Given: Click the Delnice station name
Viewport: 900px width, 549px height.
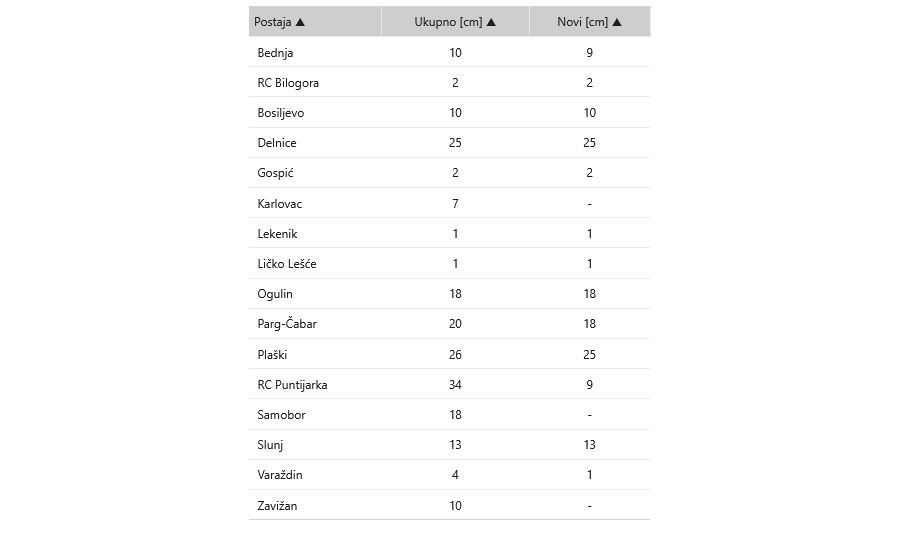Looking at the screenshot, I should click(x=277, y=143).
